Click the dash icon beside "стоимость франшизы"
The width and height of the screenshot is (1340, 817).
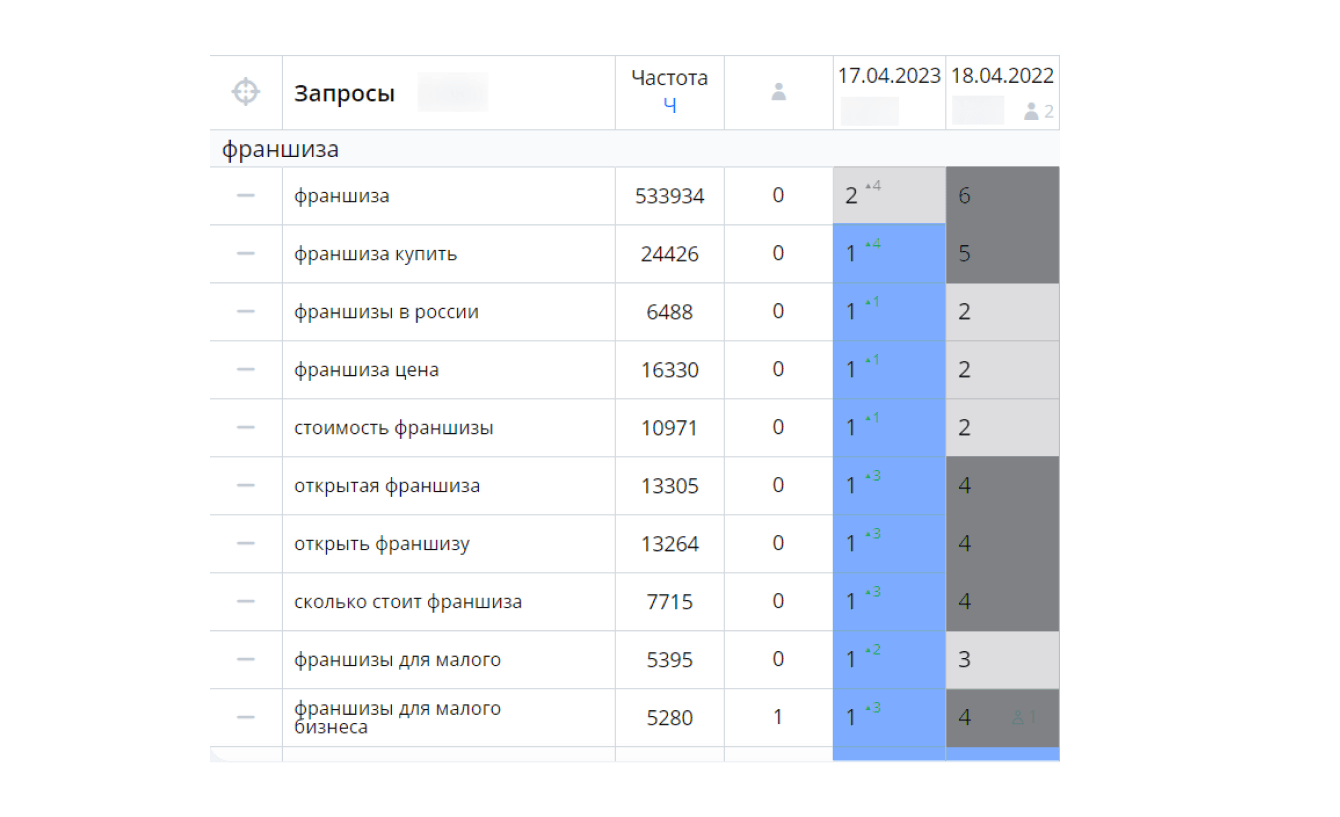[246, 428]
